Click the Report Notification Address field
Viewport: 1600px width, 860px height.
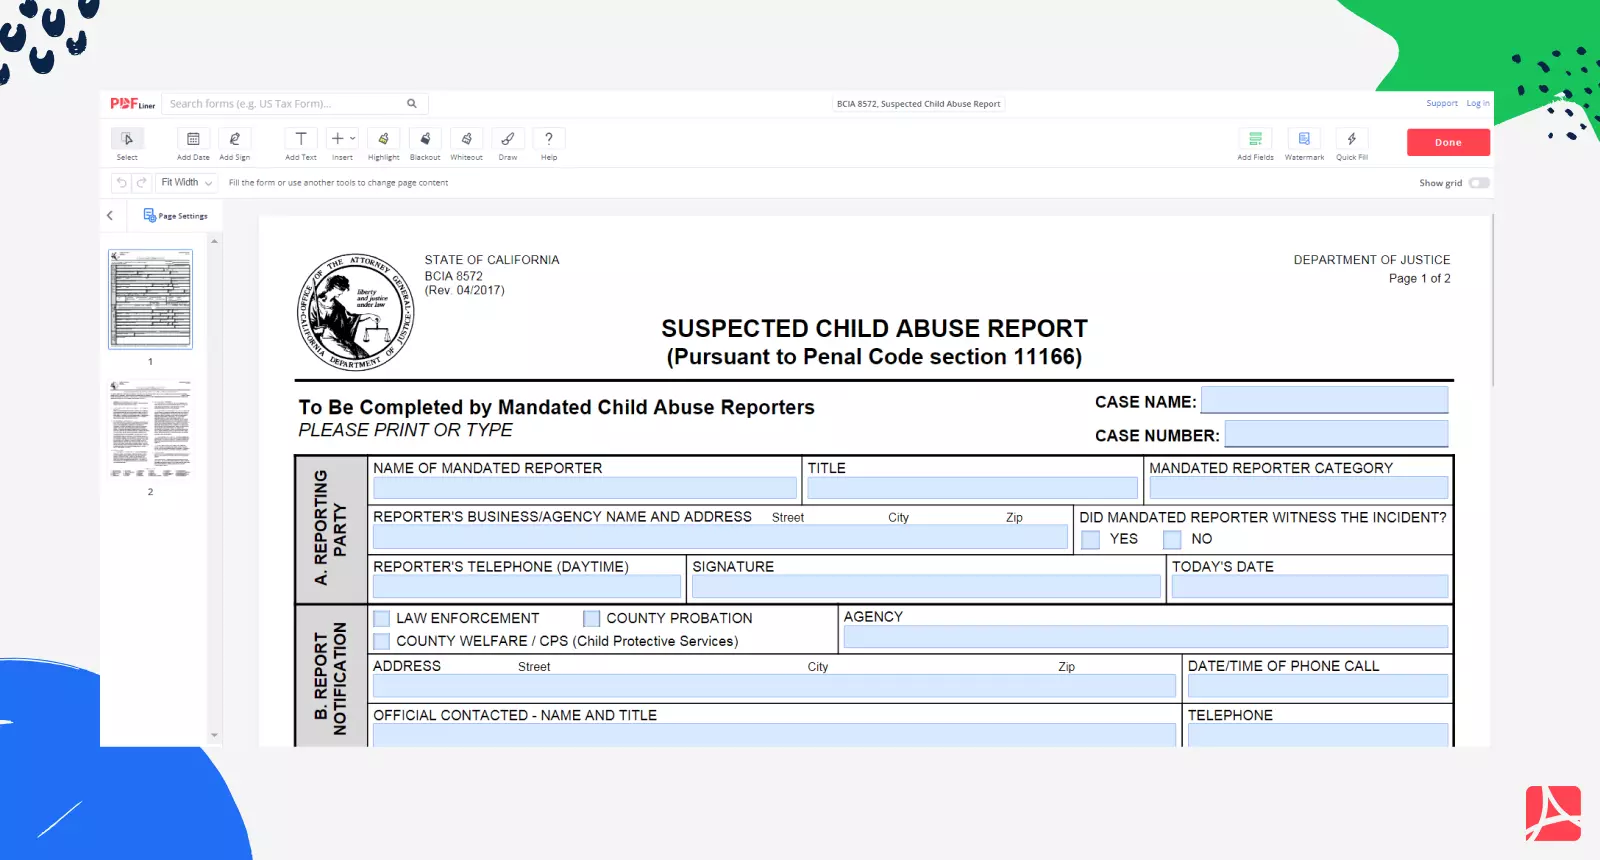coord(774,686)
